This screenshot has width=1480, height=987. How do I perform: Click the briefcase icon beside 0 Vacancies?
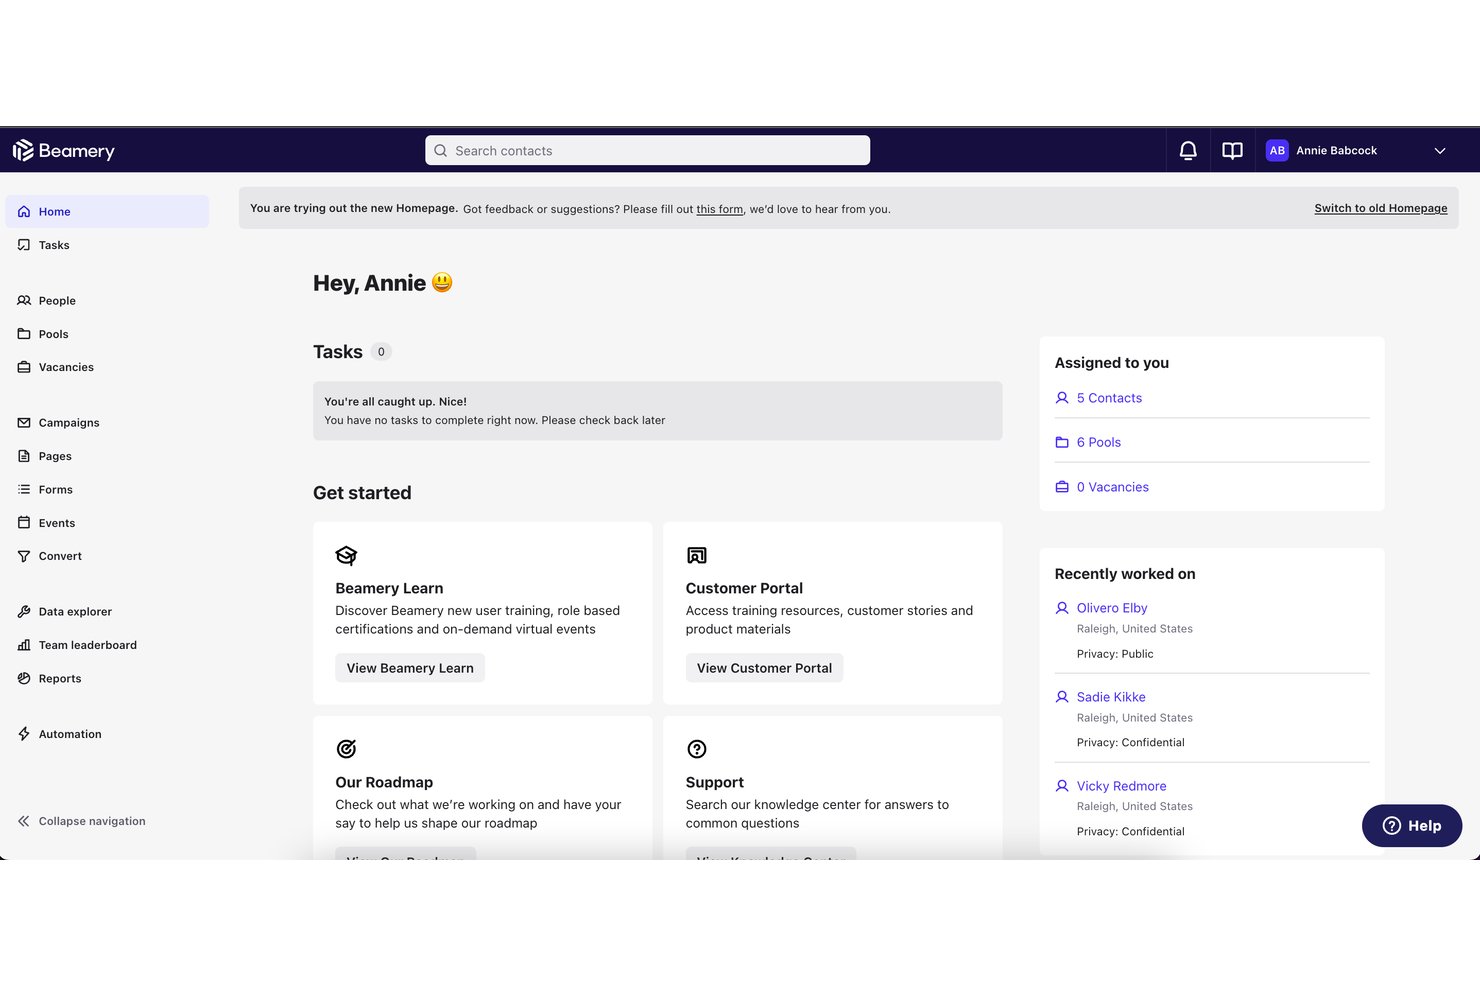1062,487
